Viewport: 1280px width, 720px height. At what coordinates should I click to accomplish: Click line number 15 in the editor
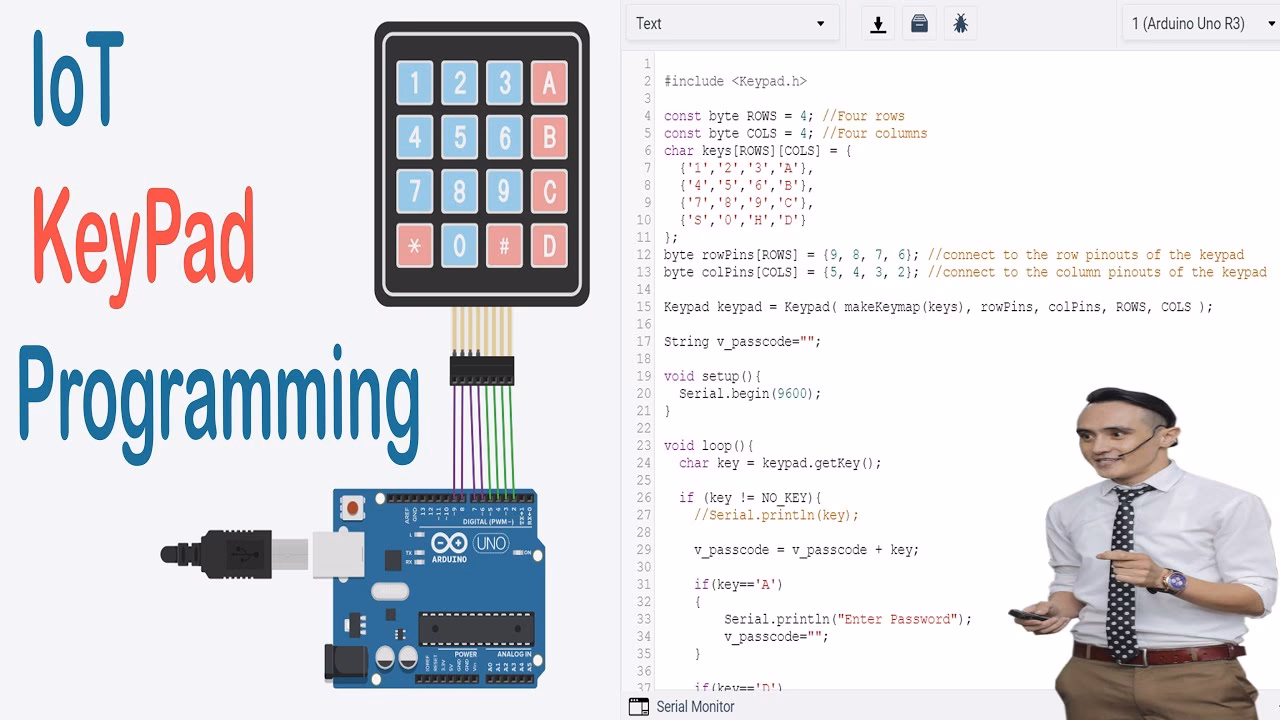(x=644, y=306)
